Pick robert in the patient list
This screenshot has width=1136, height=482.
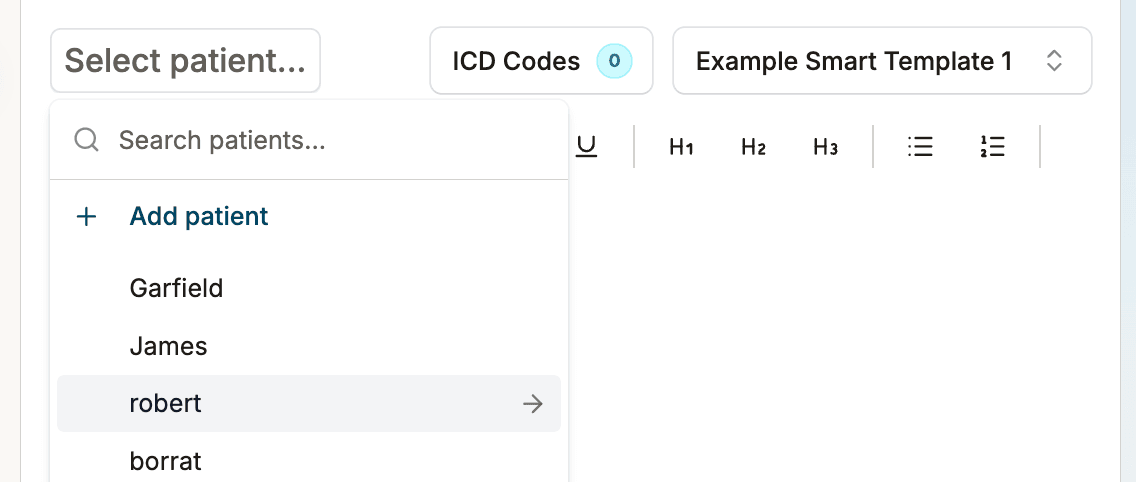[x=166, y=404]
